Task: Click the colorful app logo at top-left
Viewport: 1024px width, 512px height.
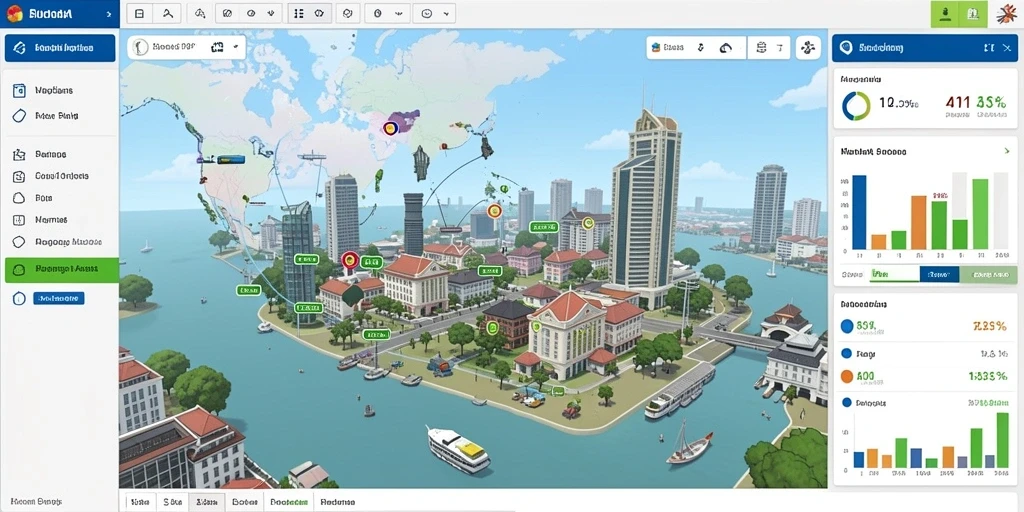Action: pos(14,13)
